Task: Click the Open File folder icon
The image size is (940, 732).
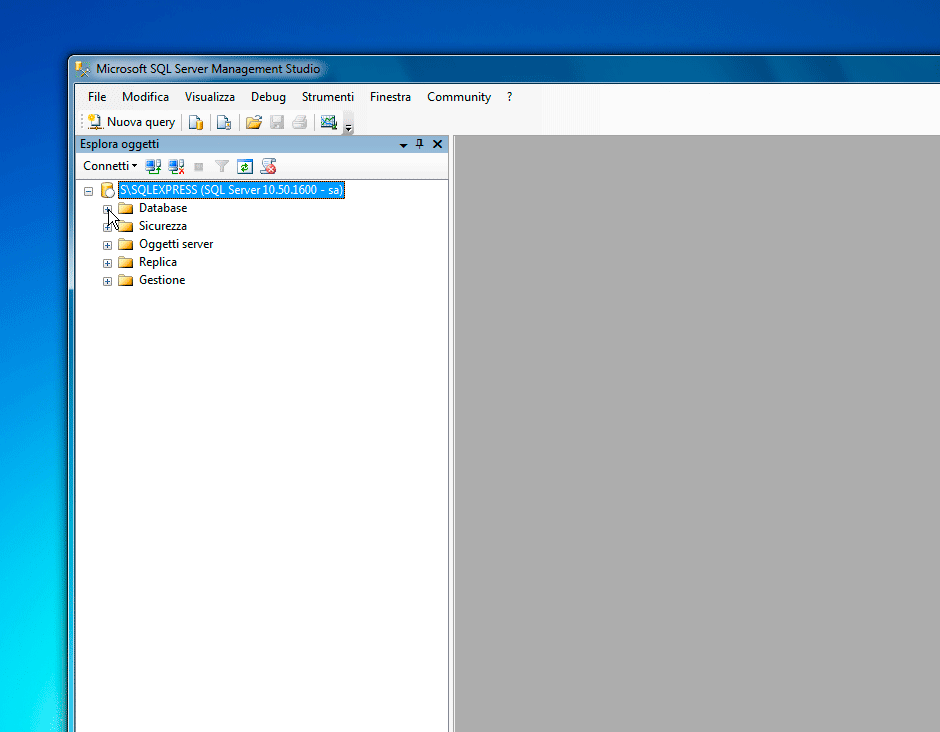Action: pyautogui.click(x=254, y=122)
